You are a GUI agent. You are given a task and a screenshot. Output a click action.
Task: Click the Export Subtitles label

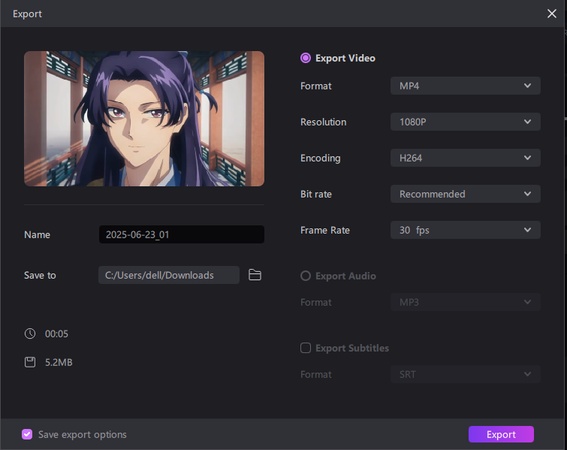coord(352,348)
